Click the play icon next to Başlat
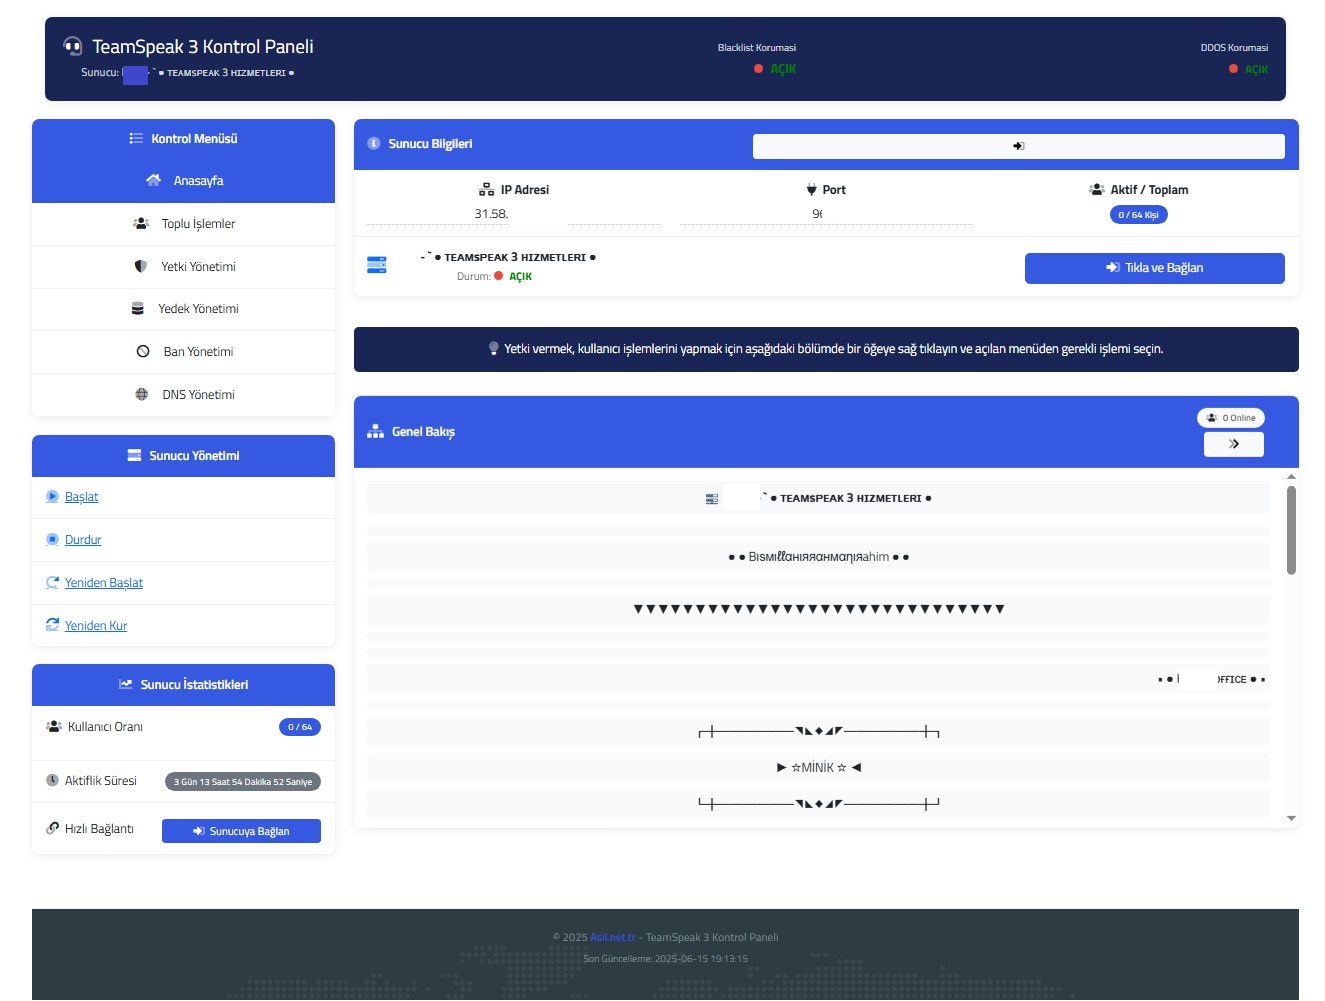 pos(52,497)
